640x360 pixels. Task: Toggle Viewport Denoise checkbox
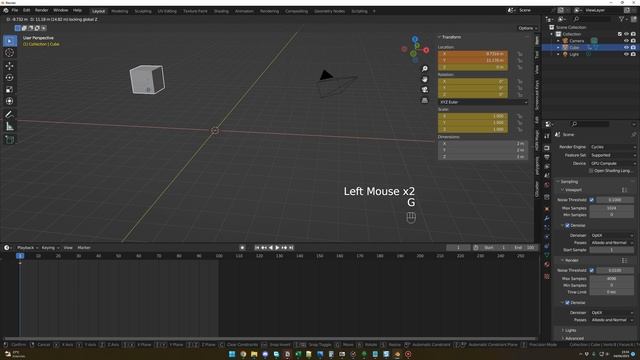coord(567,225)
